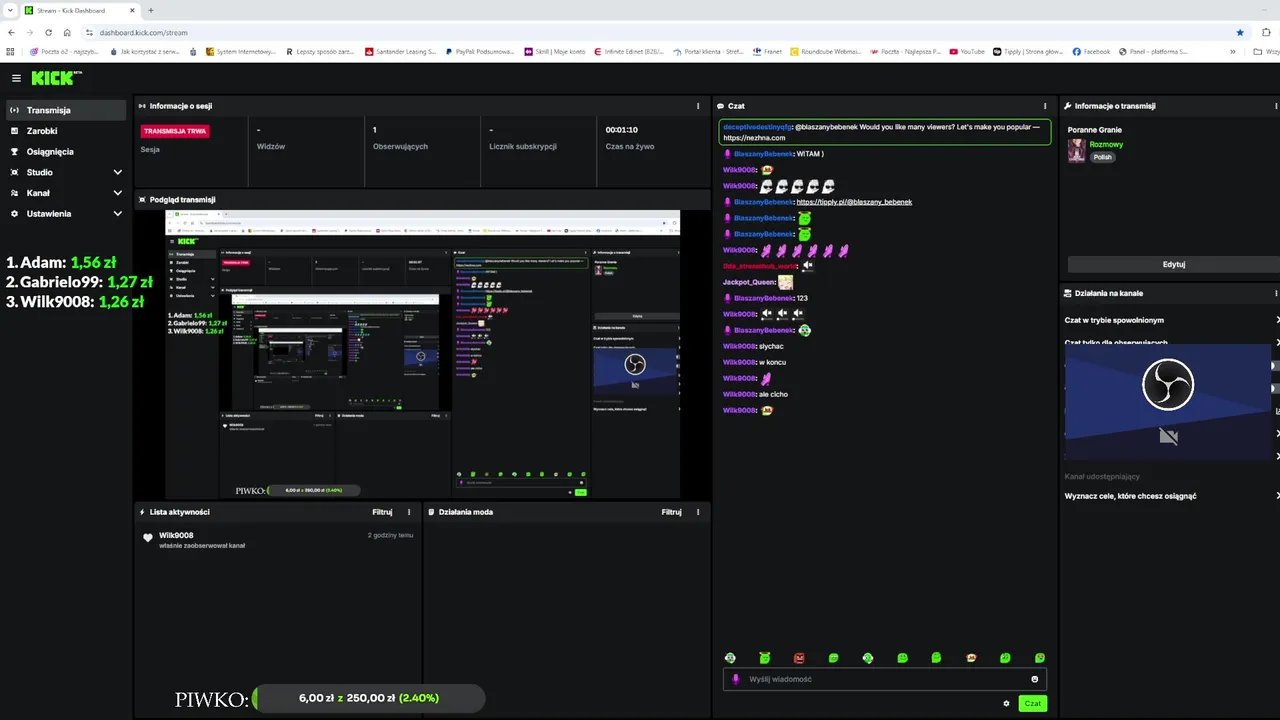Open the hamburger menu beside the KICK logo
The image size is (1280, 720).
click(16, 78)
